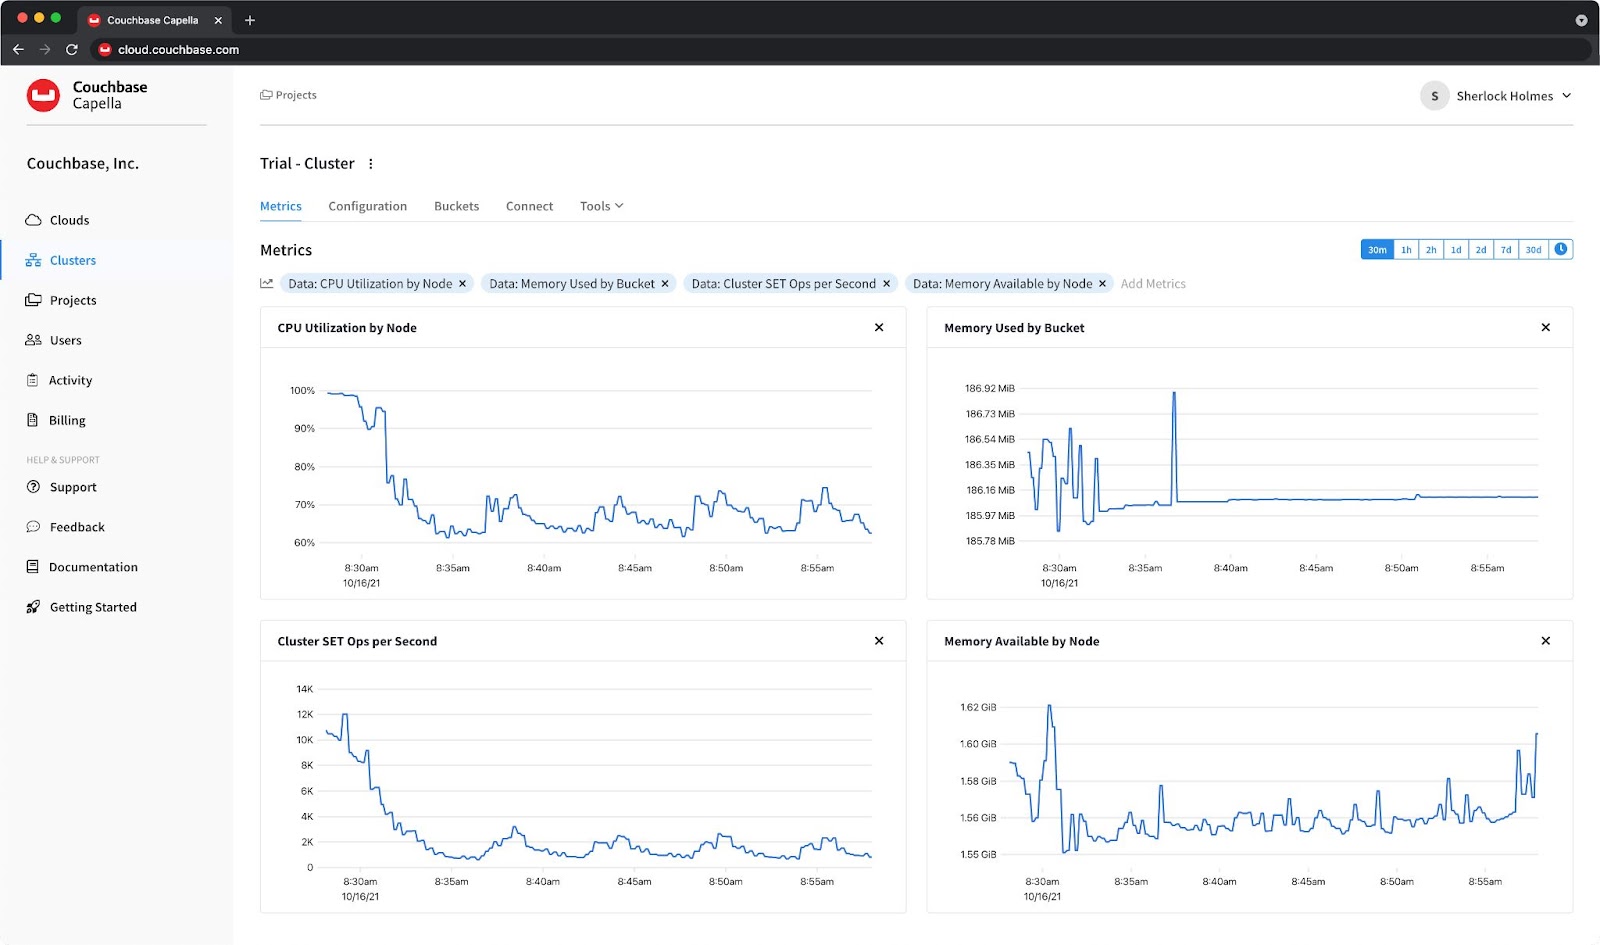Open Feedback from Help & Support
The height and width of the screenshot is (945, 1600).
(x=76, y=527)
